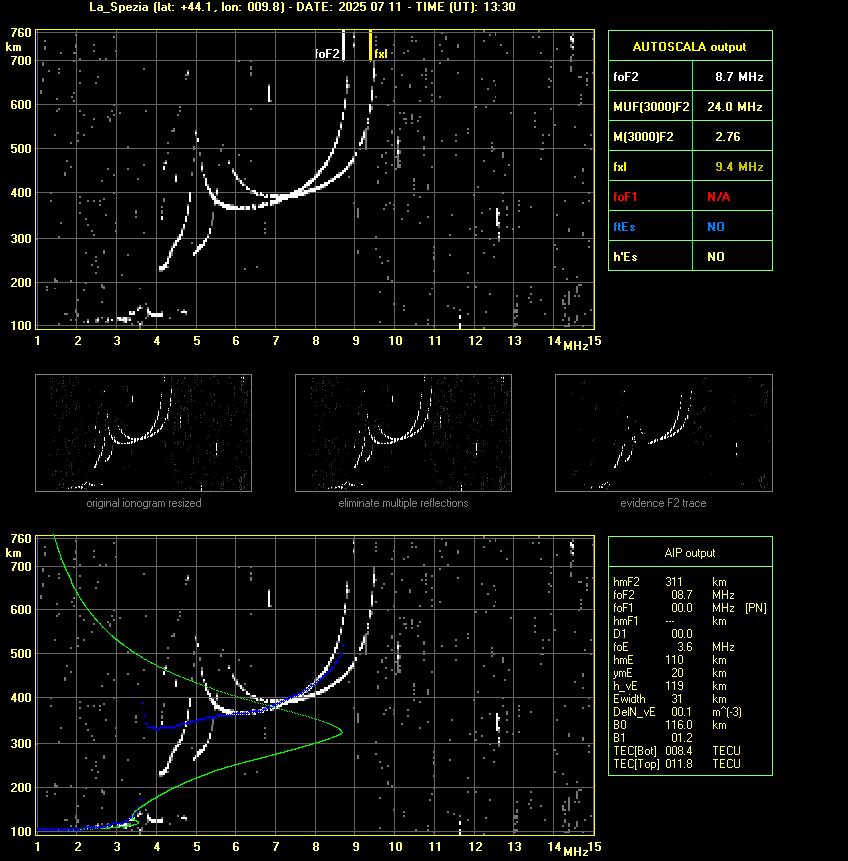Click the 'evidence F2 trace' thumbnail
Image resolution: width=848 pixels, height=861 pixels.
pos(663,433)
